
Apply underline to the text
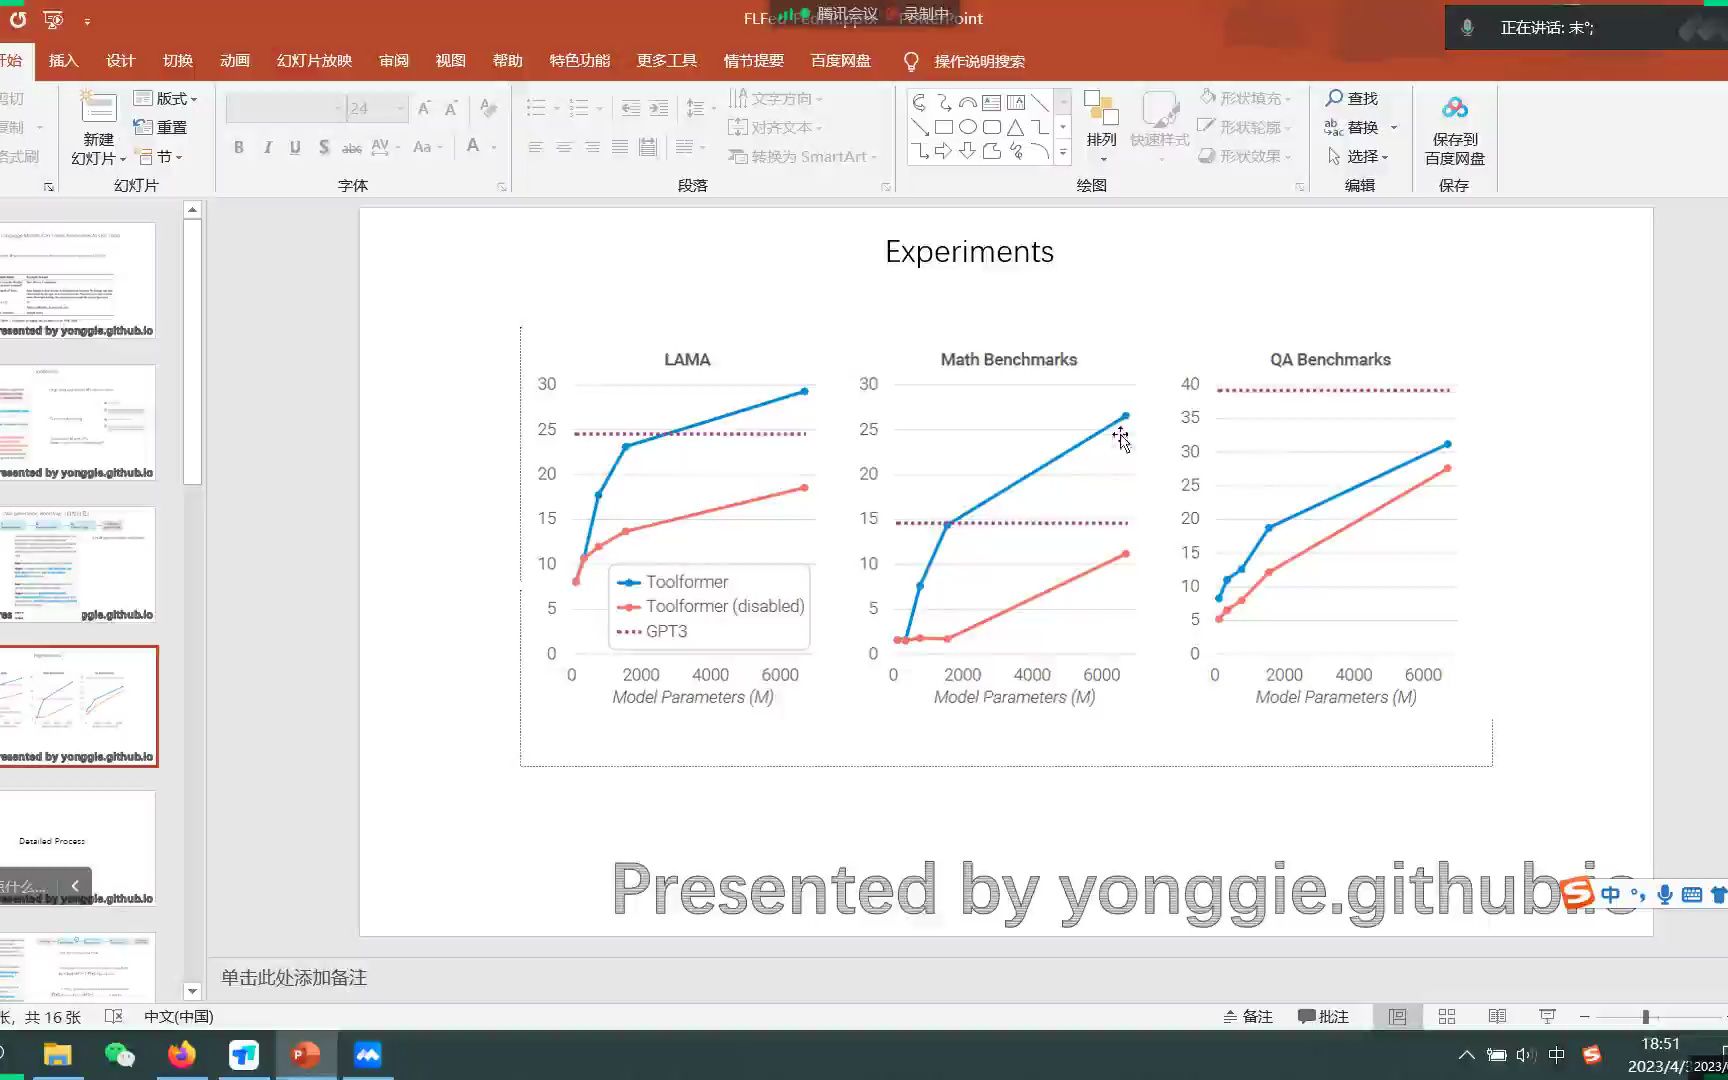point(294,147)
